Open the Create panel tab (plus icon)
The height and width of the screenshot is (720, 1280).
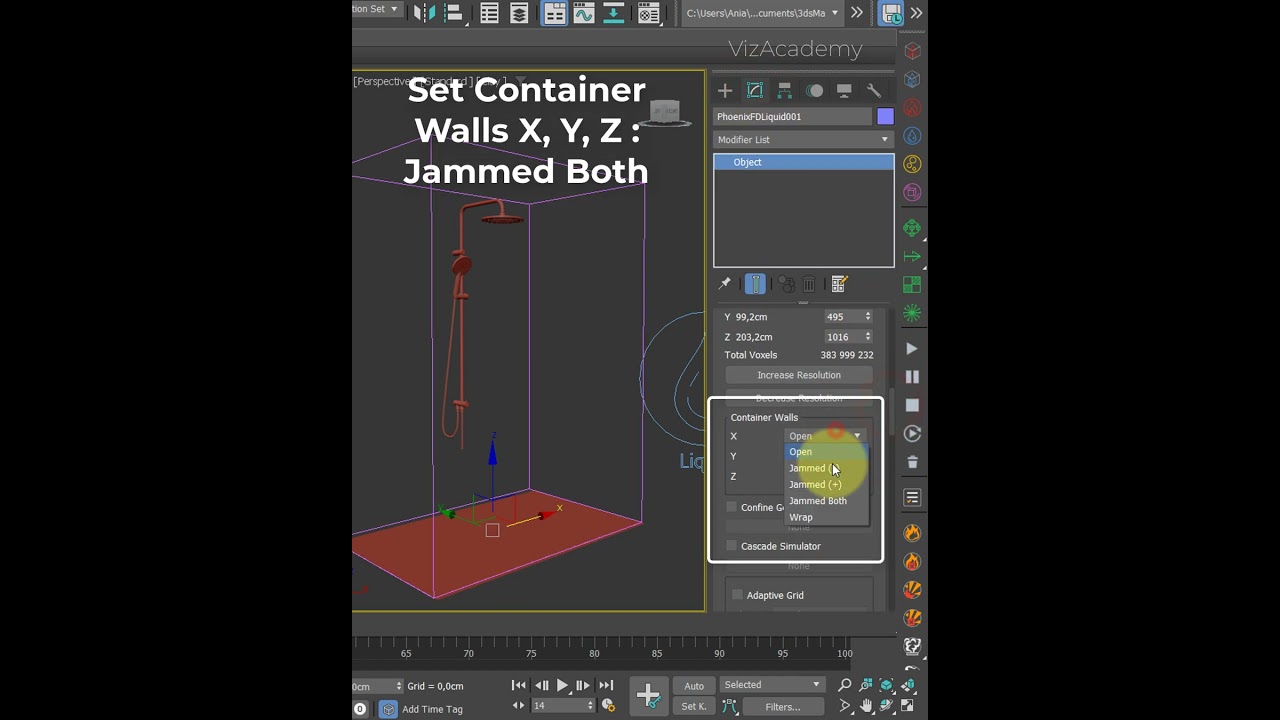pos(725,90)
